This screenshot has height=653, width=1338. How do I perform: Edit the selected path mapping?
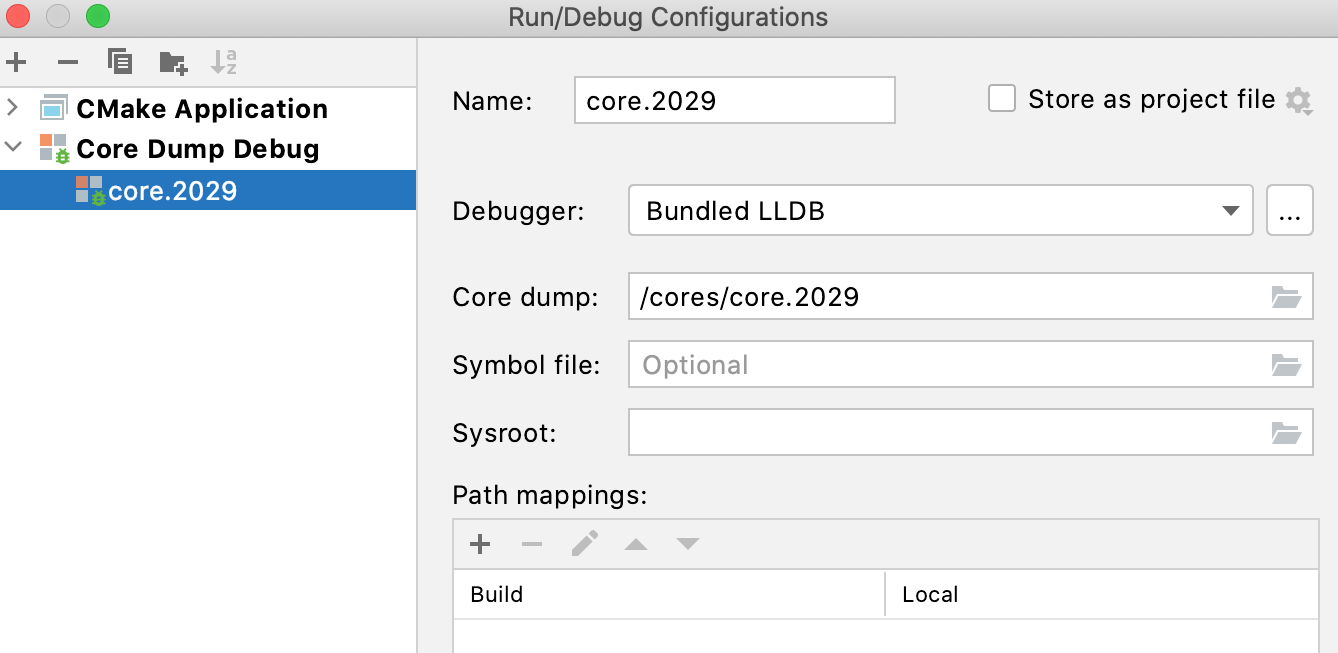tap(584, 543)
